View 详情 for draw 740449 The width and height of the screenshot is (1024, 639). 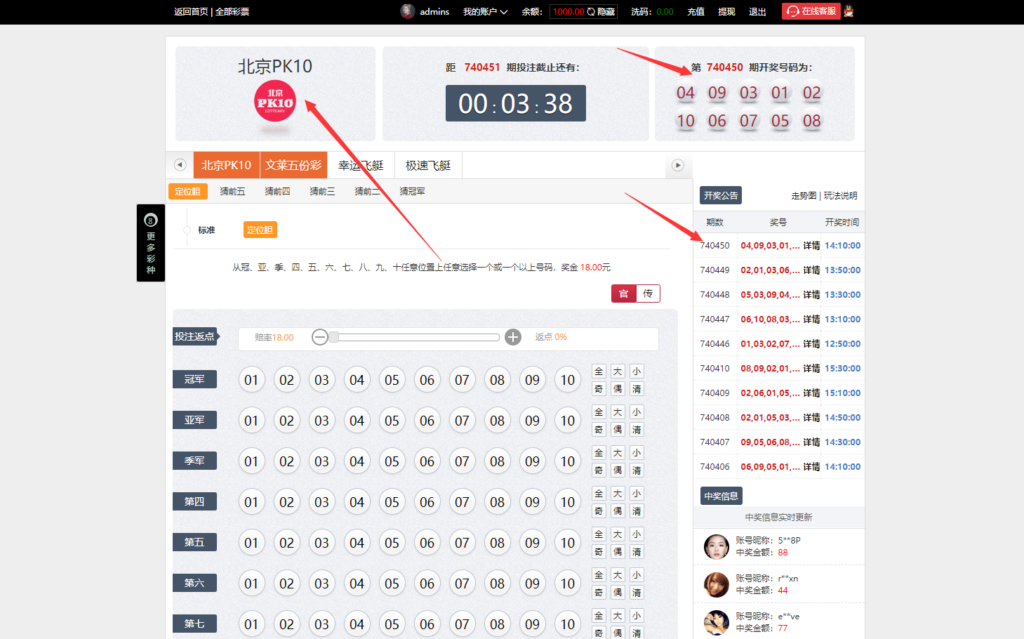click(811, 270)
